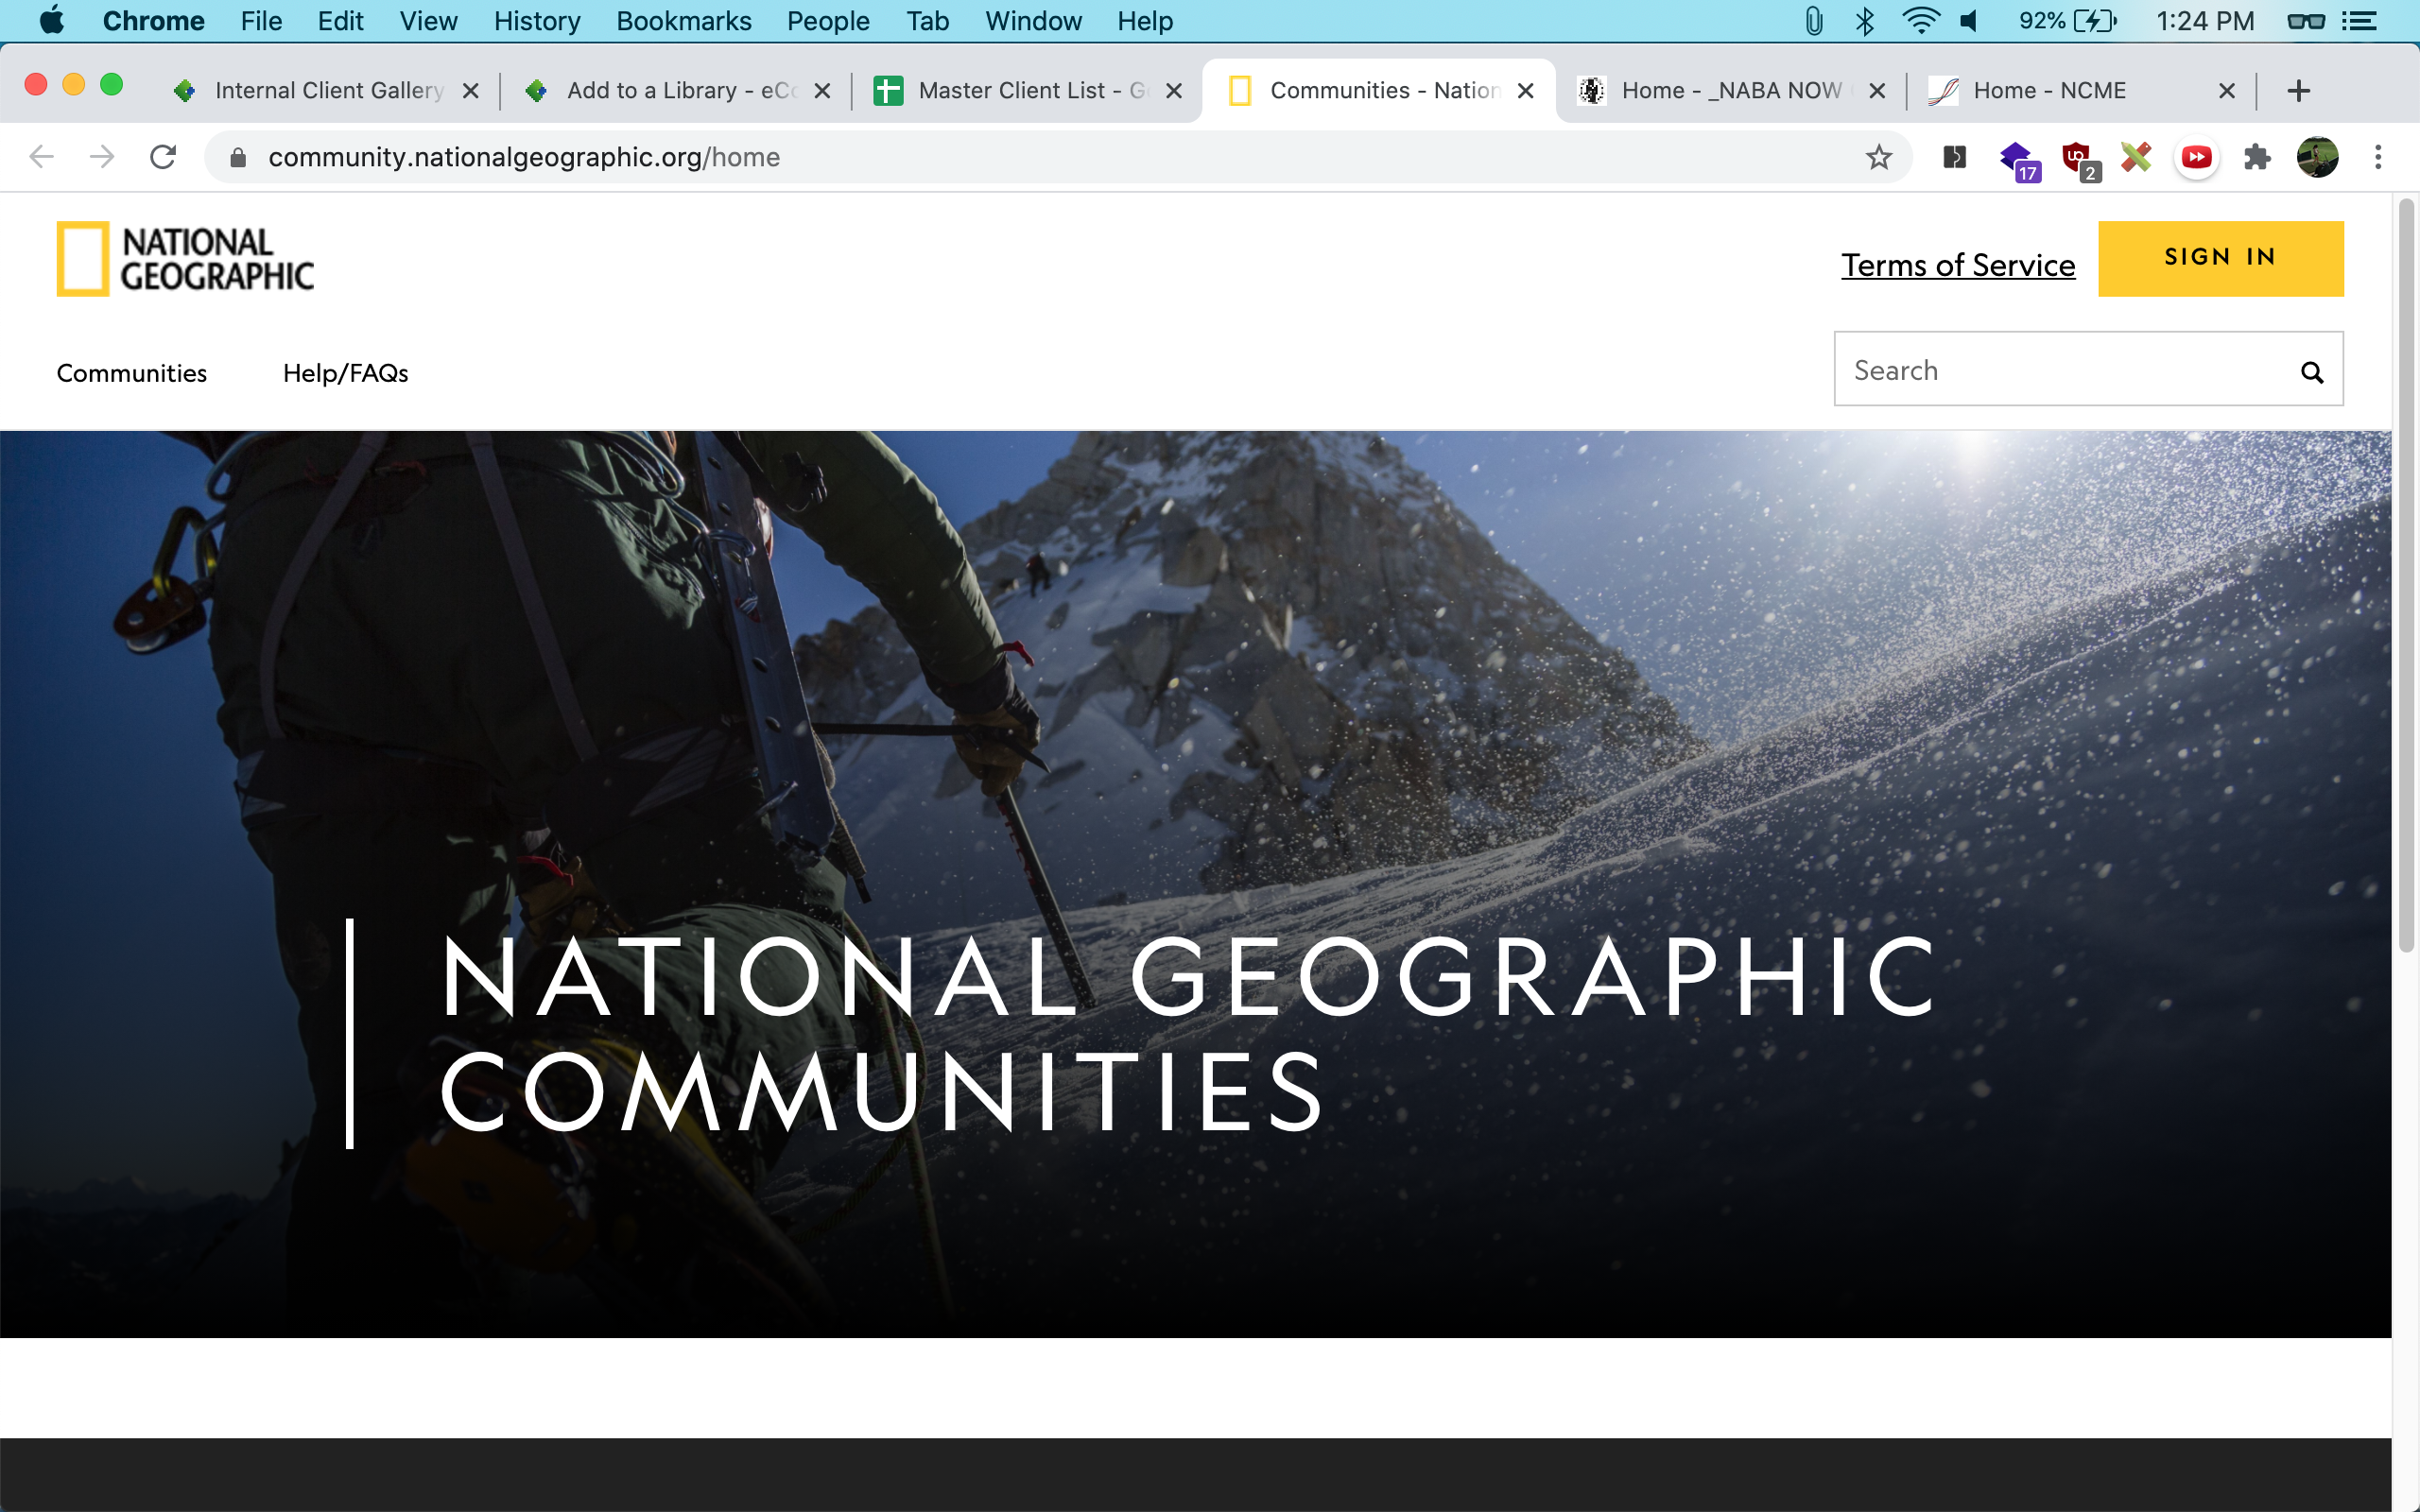Viewport: 2420px width, 1512px height.
Task: Click the yellow SIGN IN button
Action: (2220, 258)
